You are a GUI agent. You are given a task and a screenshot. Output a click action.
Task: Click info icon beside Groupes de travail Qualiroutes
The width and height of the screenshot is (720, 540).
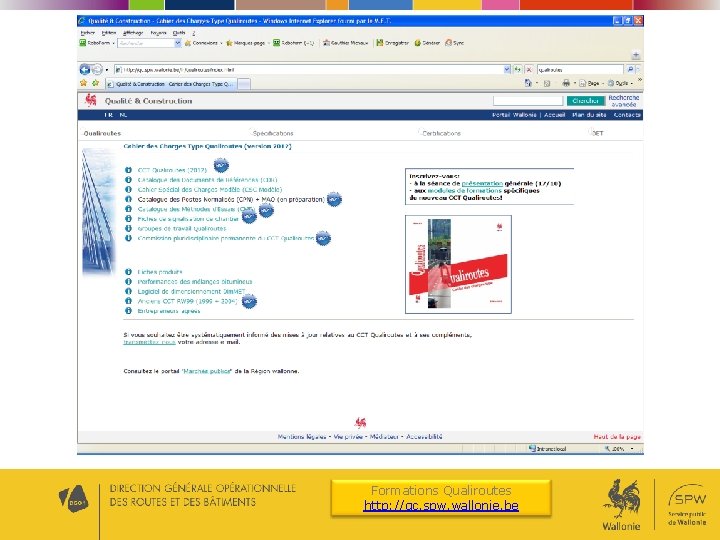click(x=129, y=228)
